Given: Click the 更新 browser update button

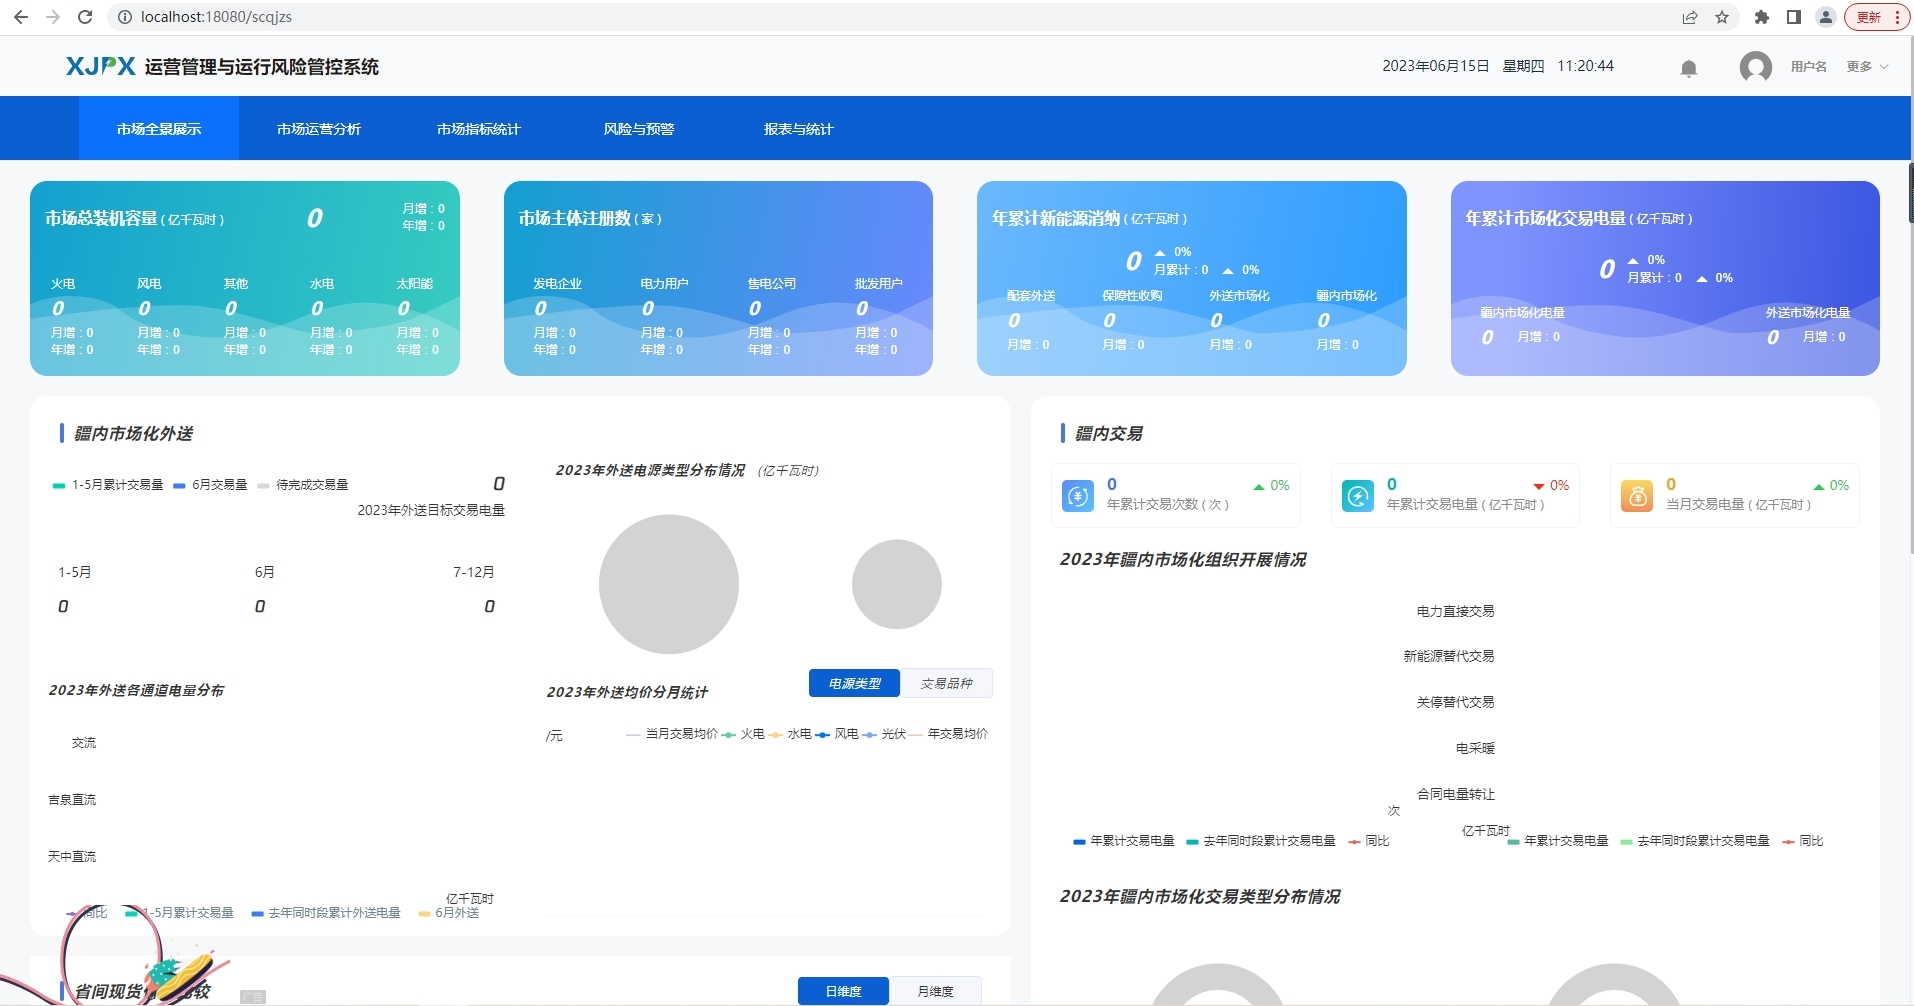Looking at the screenshot, I should pos(1877,17).
